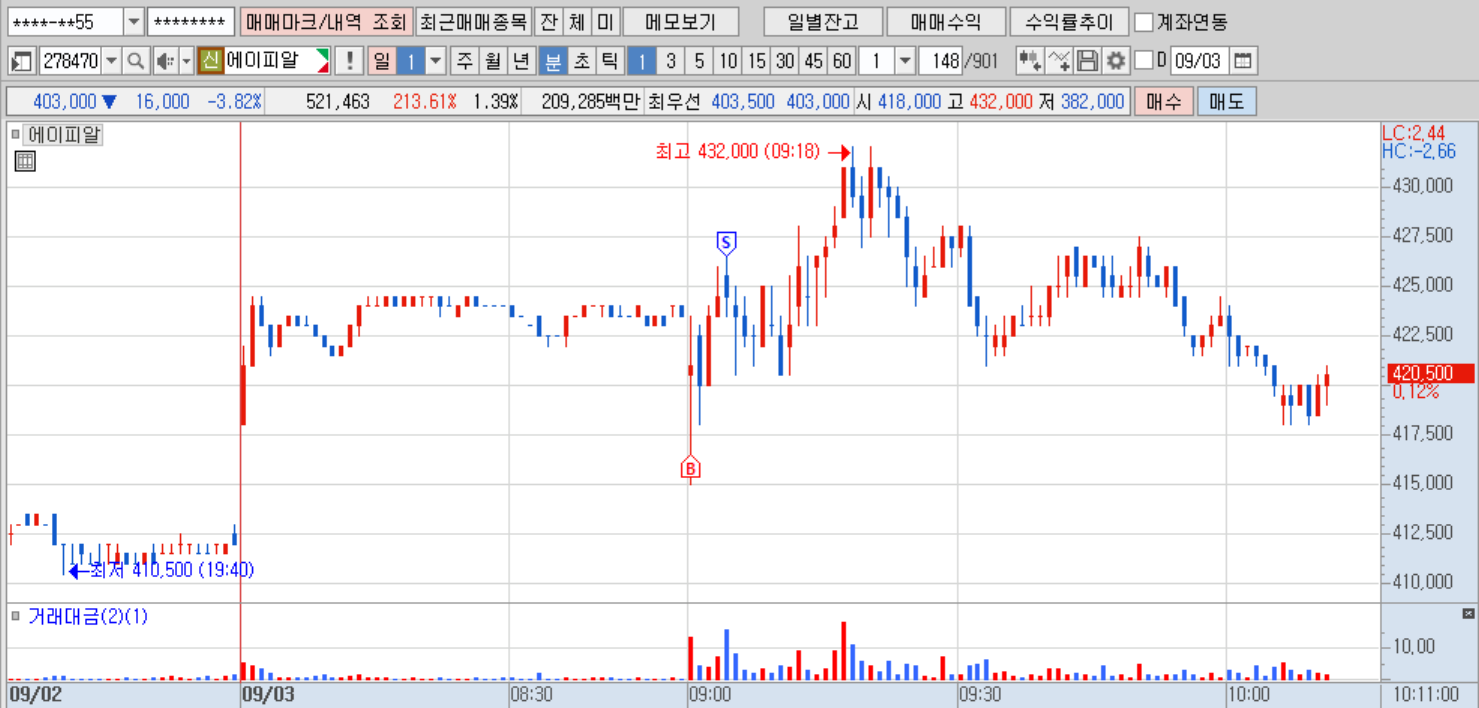Expand the 일 period value dropdown

(436, 61)
